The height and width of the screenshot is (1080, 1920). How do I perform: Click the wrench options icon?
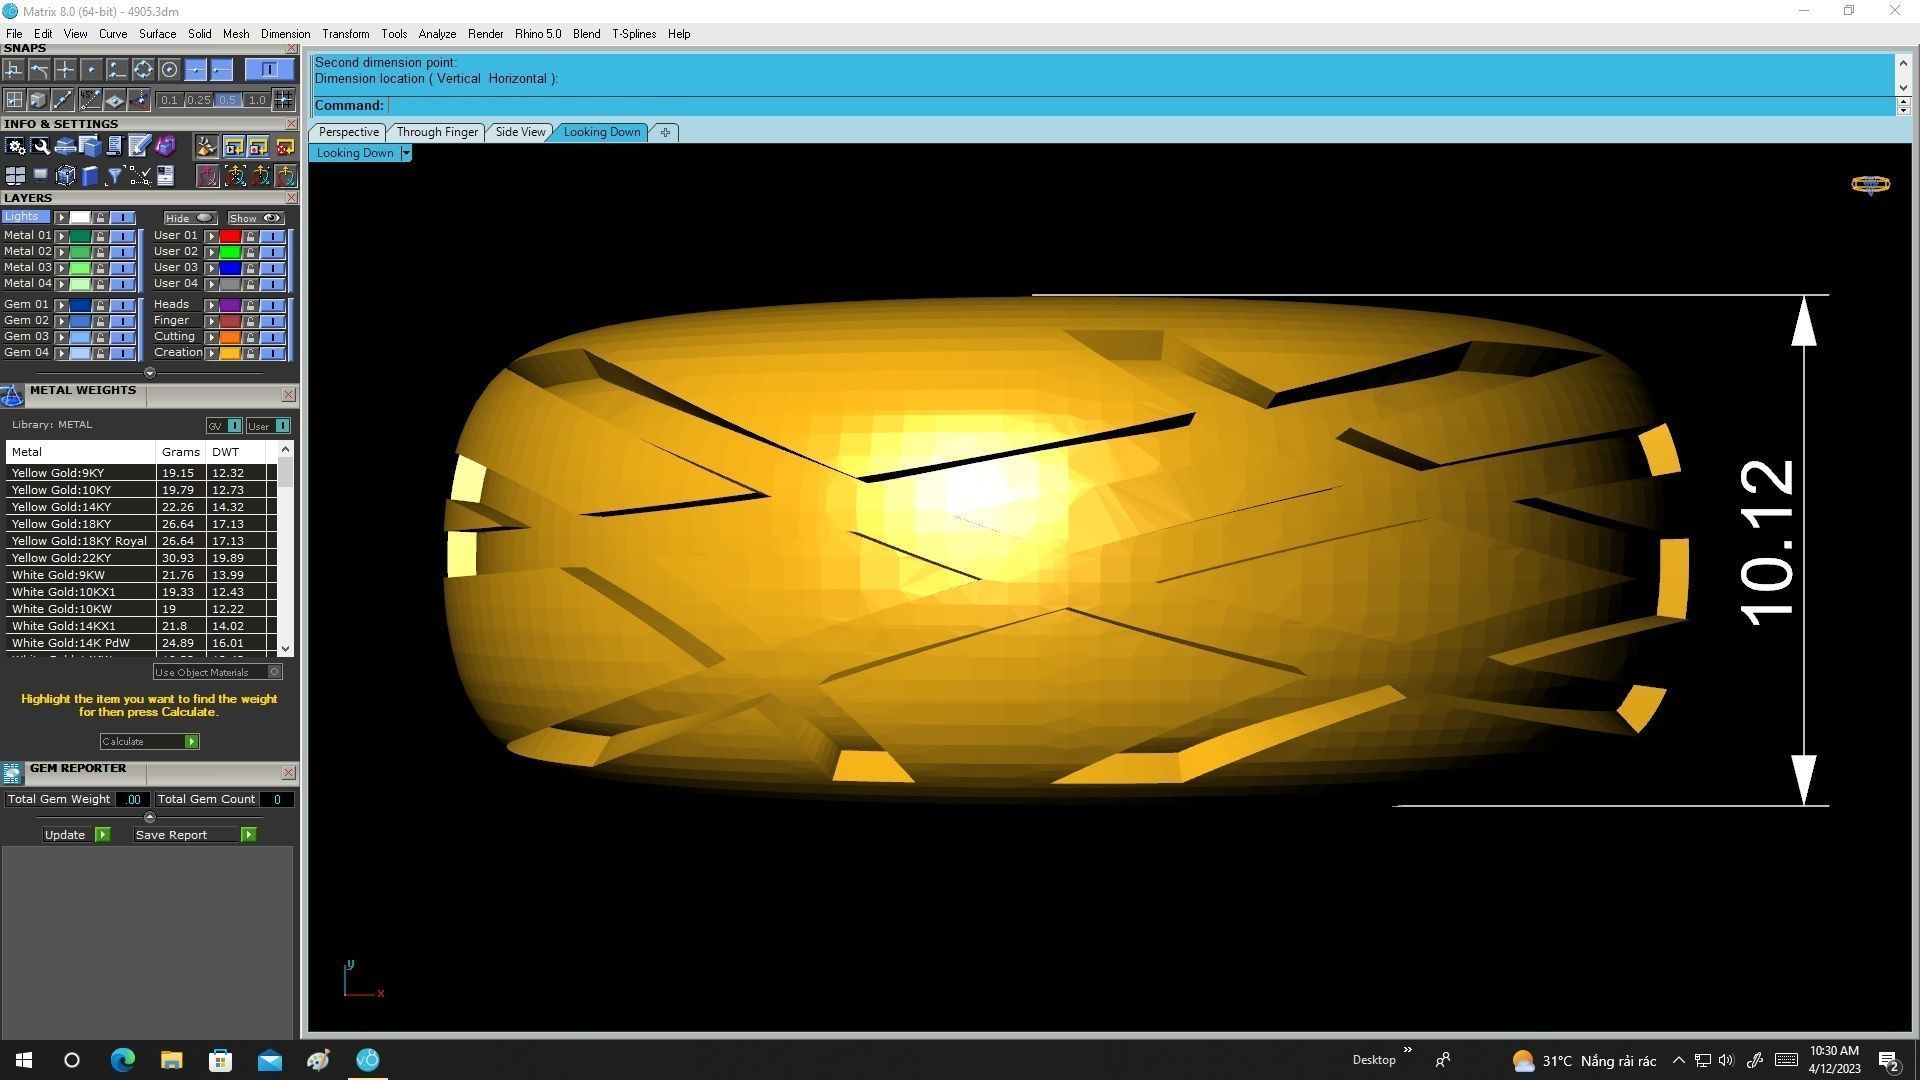click(40, 146)
